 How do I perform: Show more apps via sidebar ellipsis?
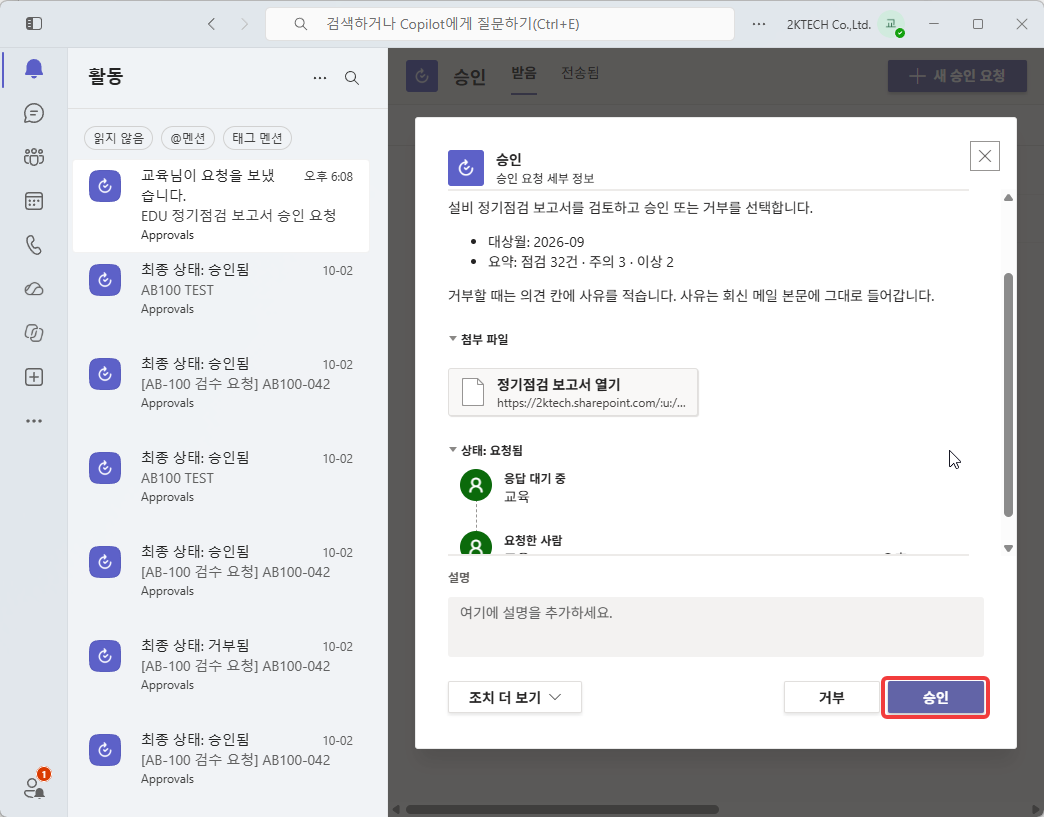coord(34,421)
